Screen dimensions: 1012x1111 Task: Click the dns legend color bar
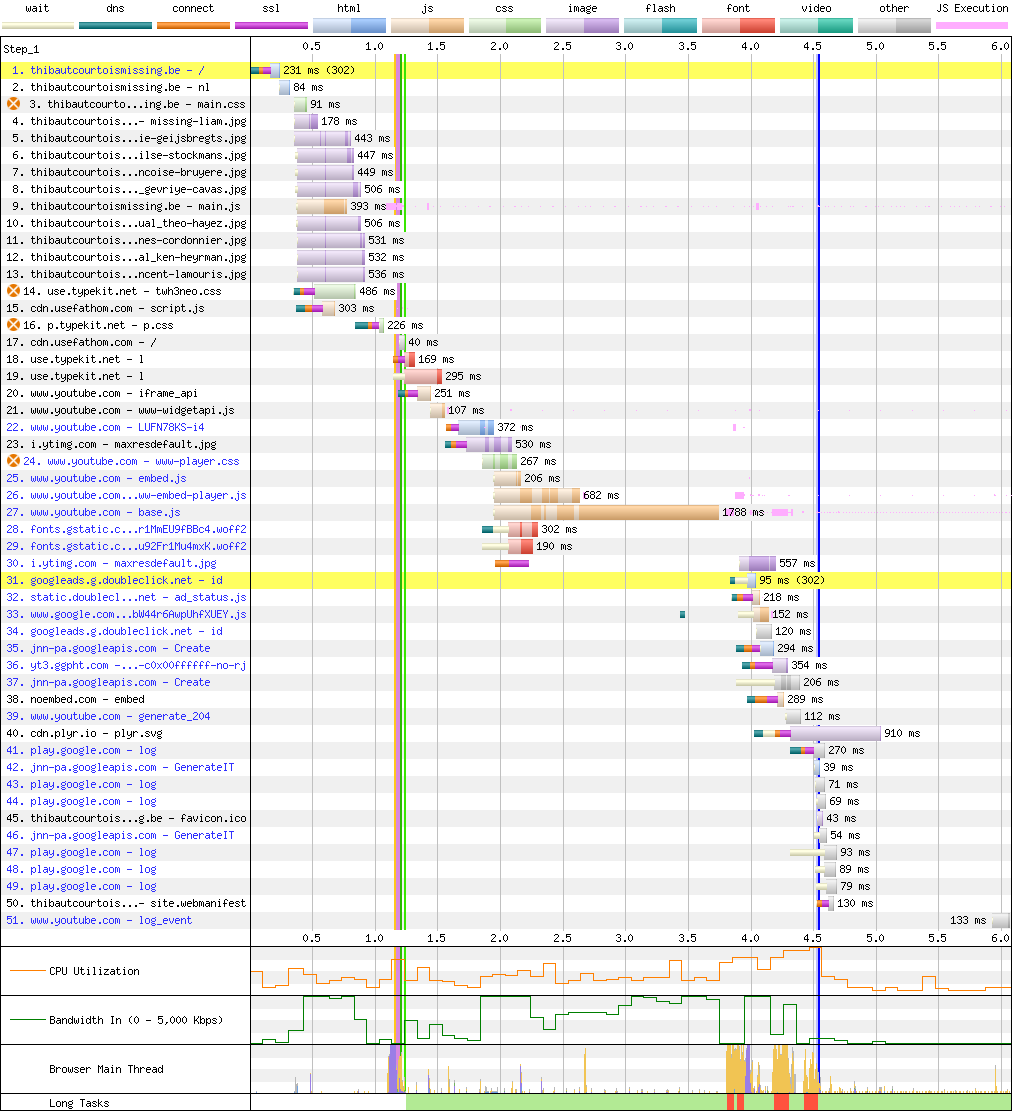click(x=116, y=26)
